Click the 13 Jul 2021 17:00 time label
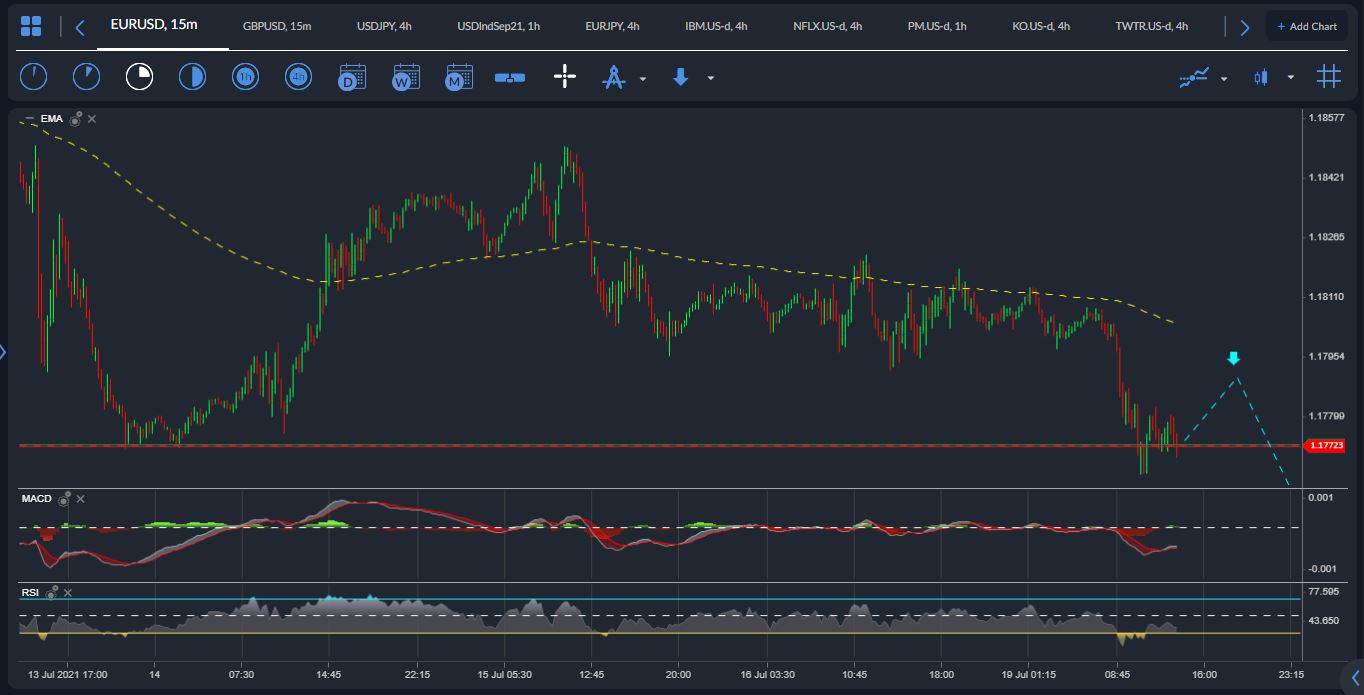Viewport: 1364px width, 695px height. tap(68, 674)
